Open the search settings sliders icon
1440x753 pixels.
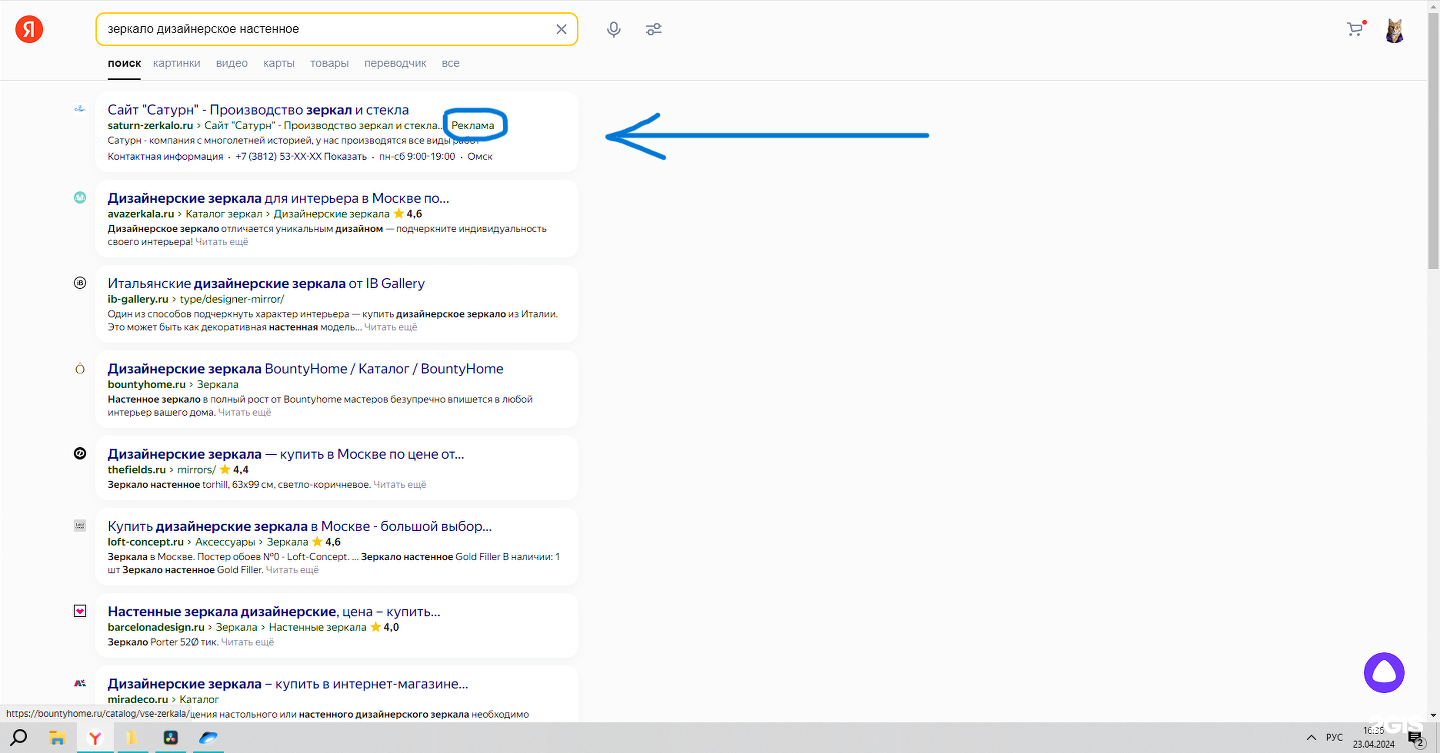click(x=654, y=29)
